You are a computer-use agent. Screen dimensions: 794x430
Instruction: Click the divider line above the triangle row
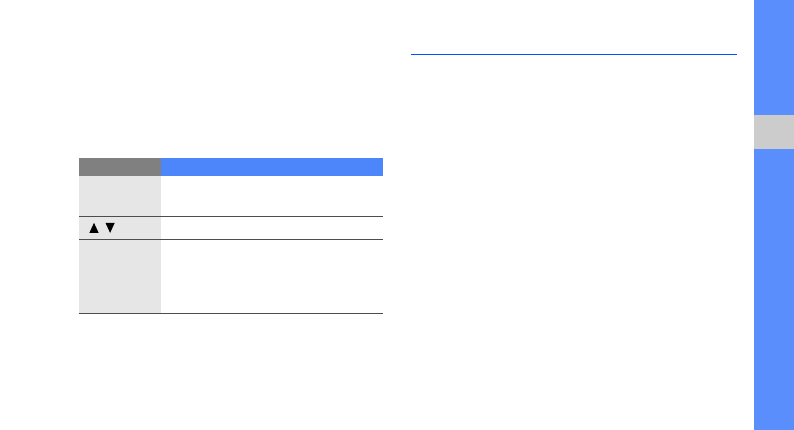point(231,216)
